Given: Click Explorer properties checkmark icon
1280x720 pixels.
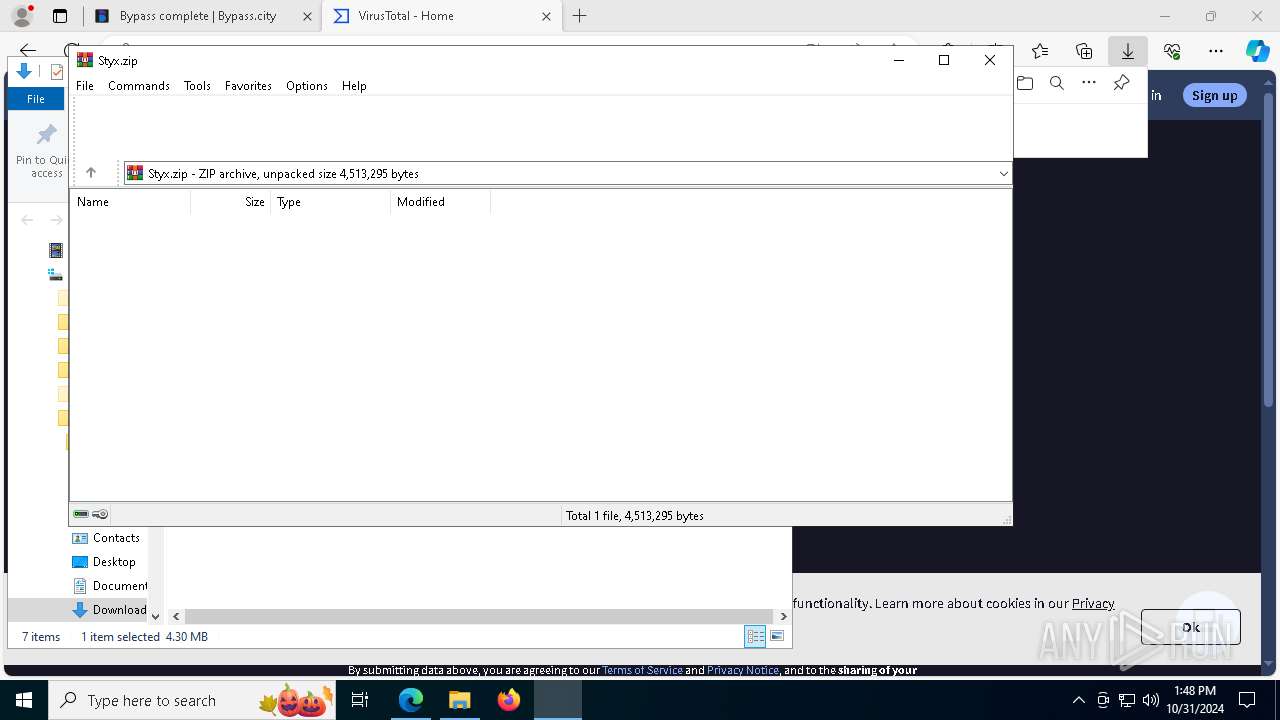Looking at the screenshot, I should (x=57, y=71).
